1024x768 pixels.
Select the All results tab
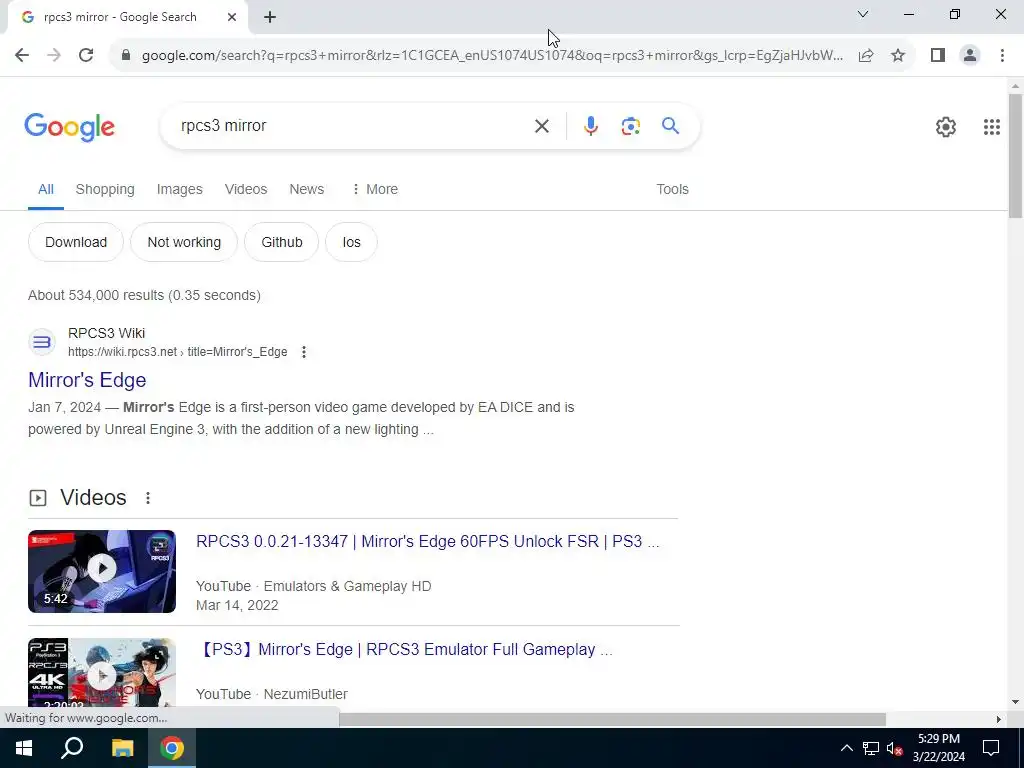click(46, 189)
